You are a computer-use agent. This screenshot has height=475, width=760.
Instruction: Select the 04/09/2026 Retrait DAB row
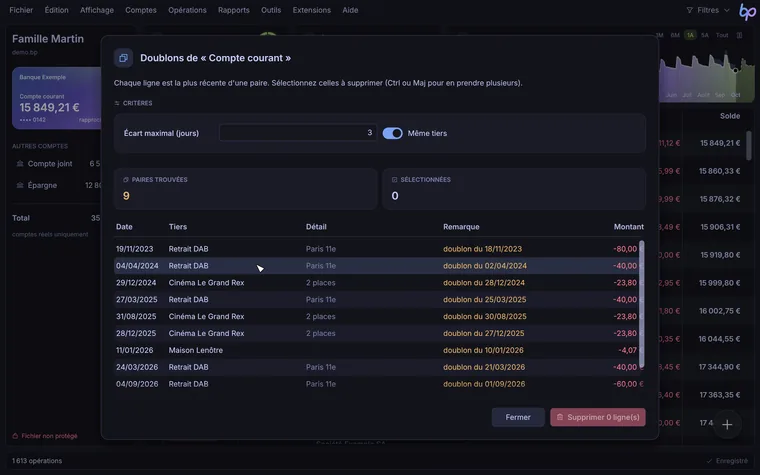(379, 384)
